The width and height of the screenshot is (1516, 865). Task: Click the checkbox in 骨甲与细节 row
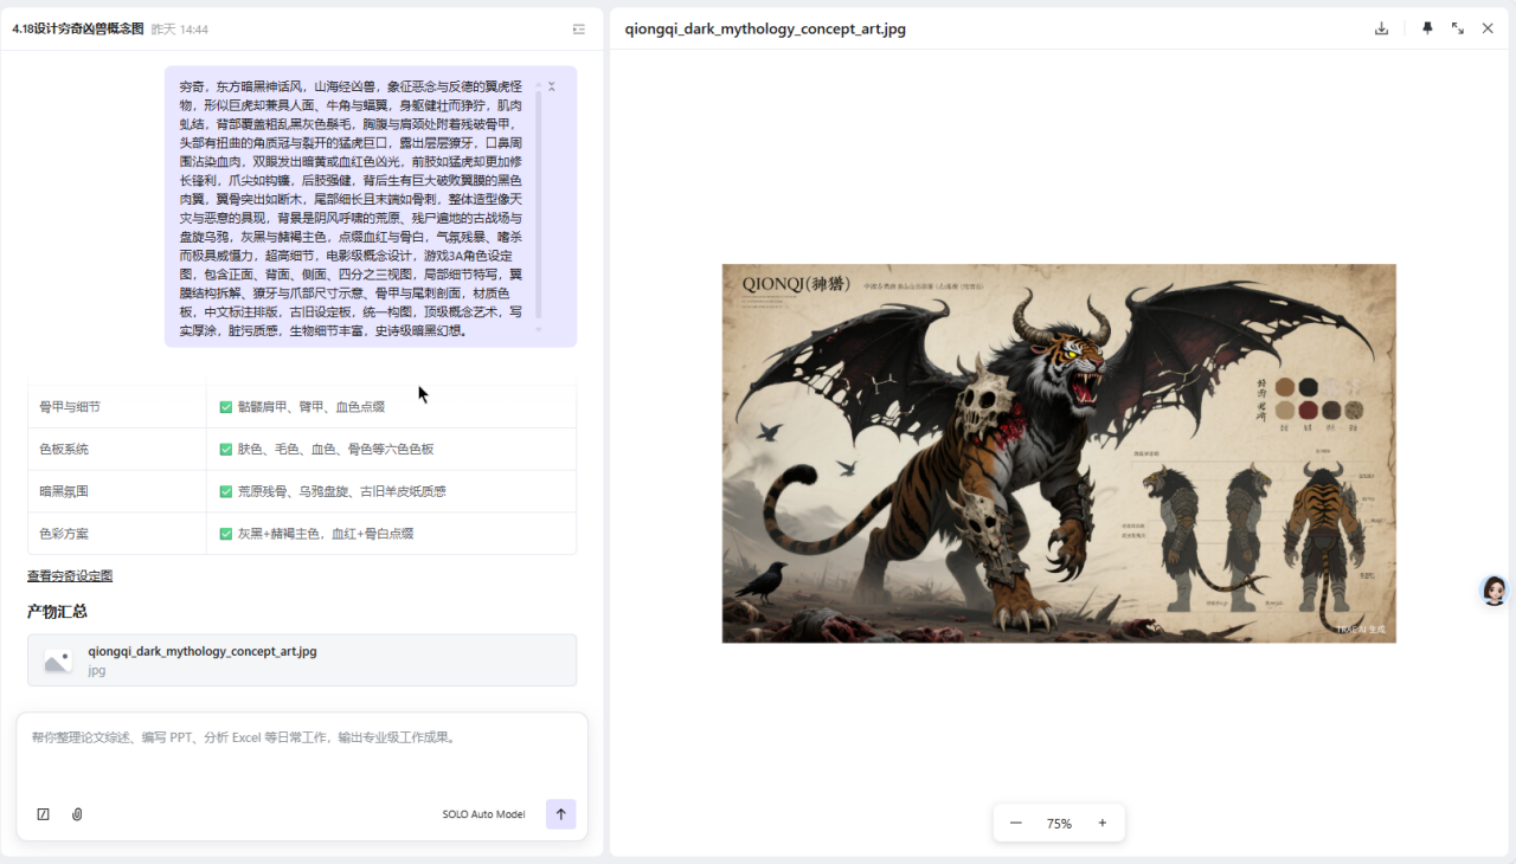pyautogui.click(x=226, y=407)
